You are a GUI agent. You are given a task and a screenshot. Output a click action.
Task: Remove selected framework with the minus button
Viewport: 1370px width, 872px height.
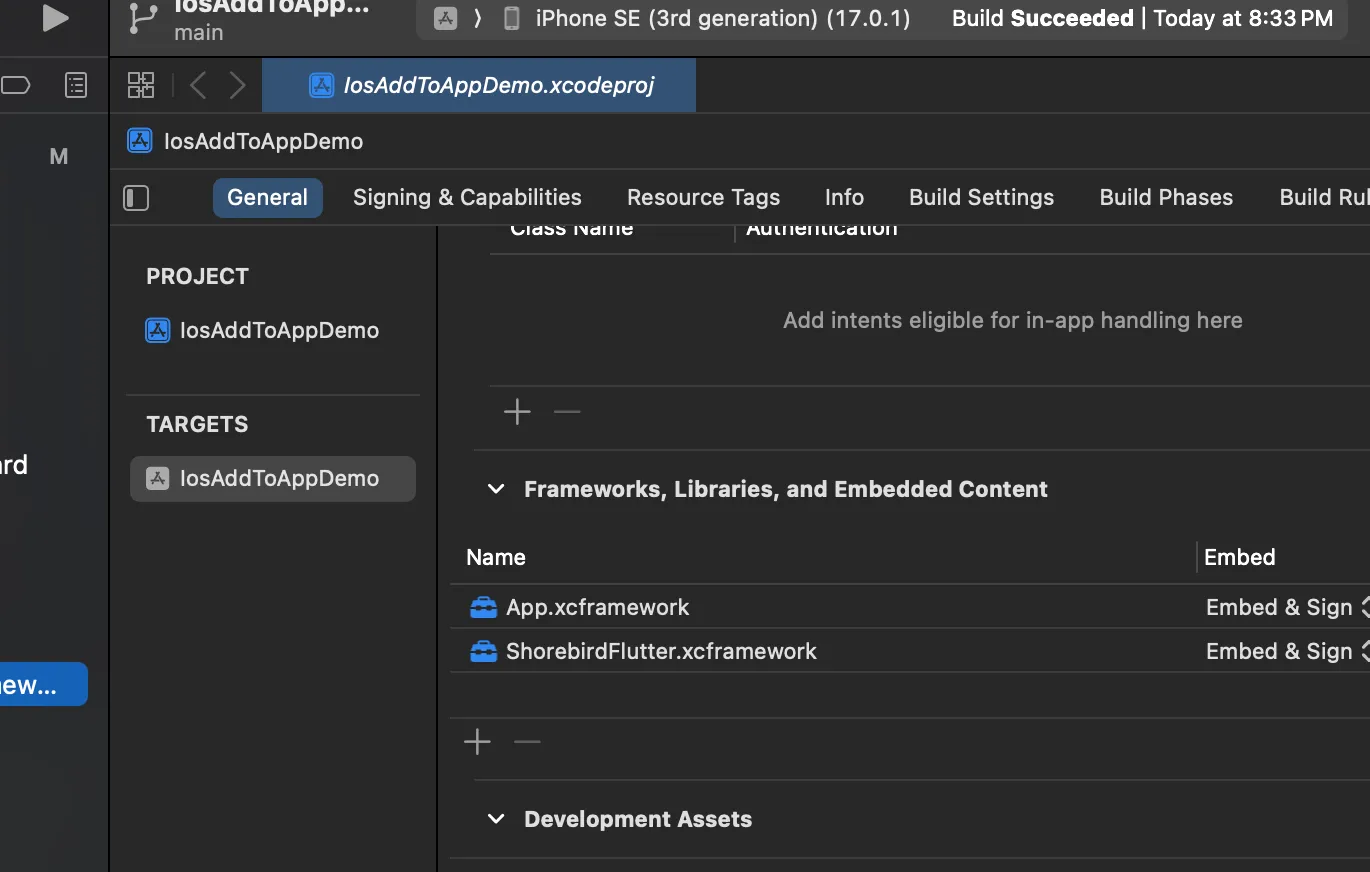click(527, 741)
